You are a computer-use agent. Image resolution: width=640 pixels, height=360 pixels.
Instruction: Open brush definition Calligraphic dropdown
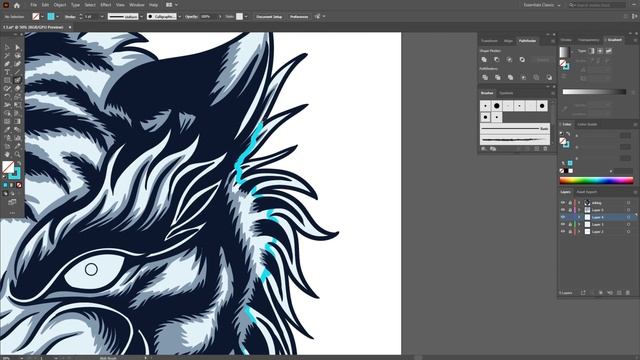coord(179,17)
